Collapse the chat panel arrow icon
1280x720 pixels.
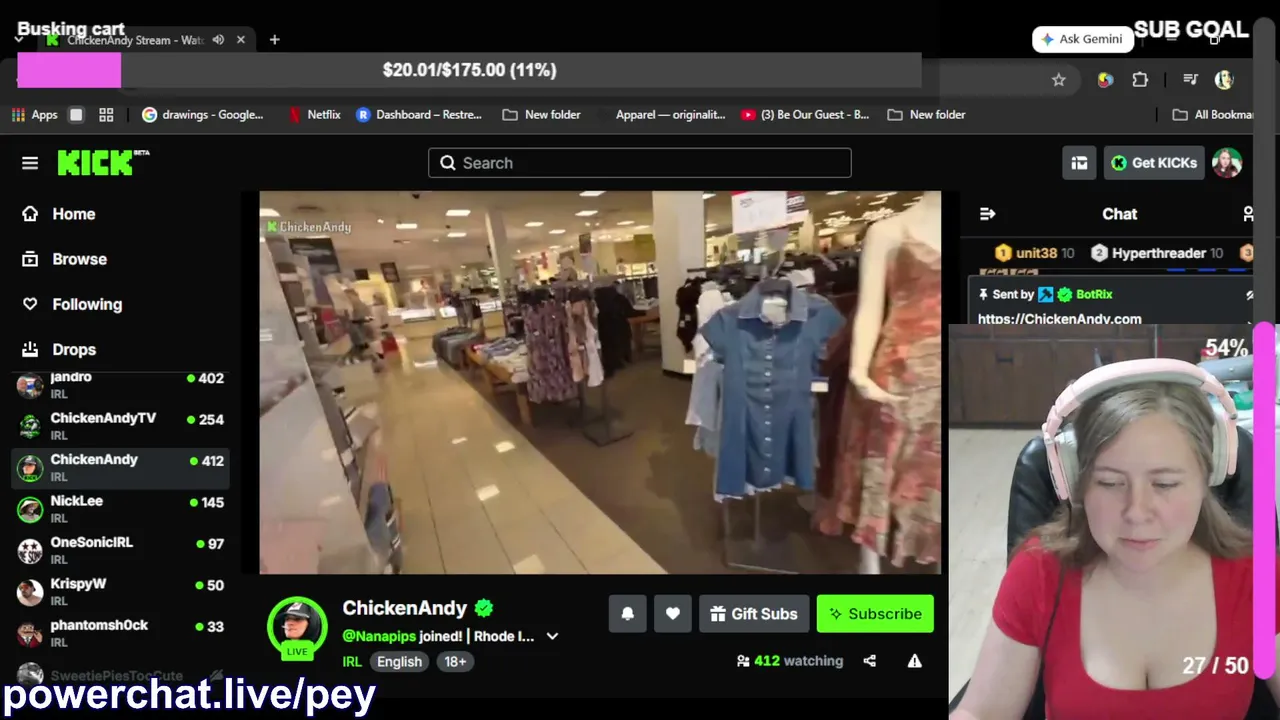click(988, 214)
